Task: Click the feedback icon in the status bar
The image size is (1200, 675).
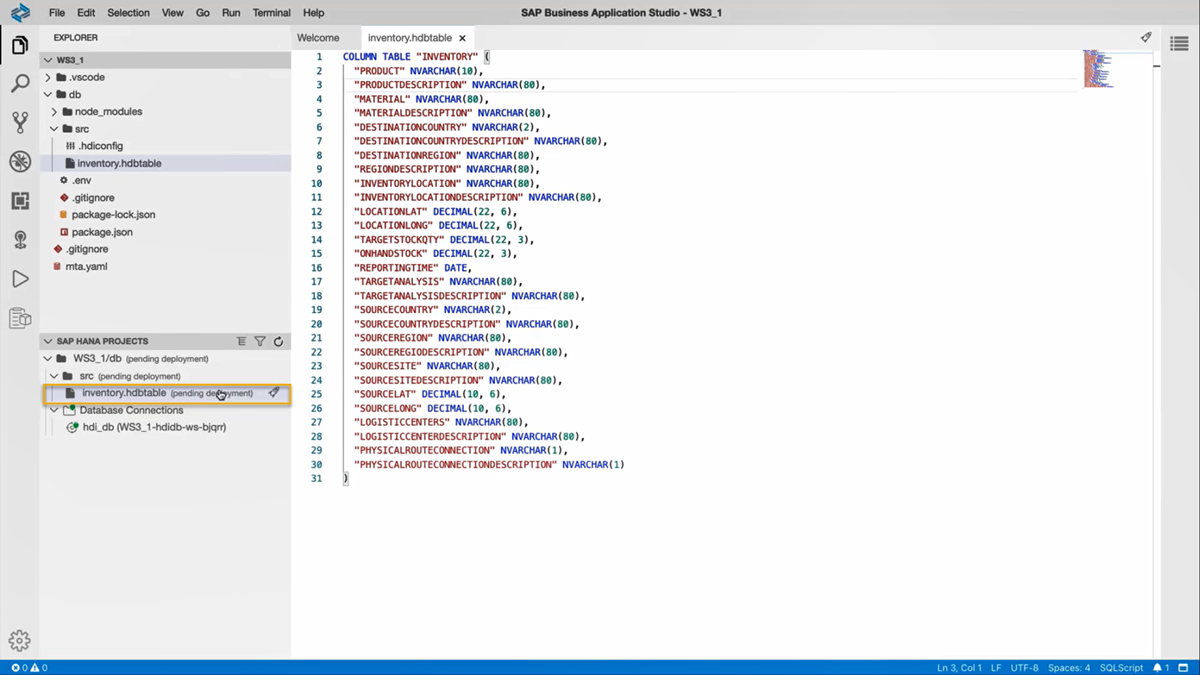Action: coord(1184,668)
